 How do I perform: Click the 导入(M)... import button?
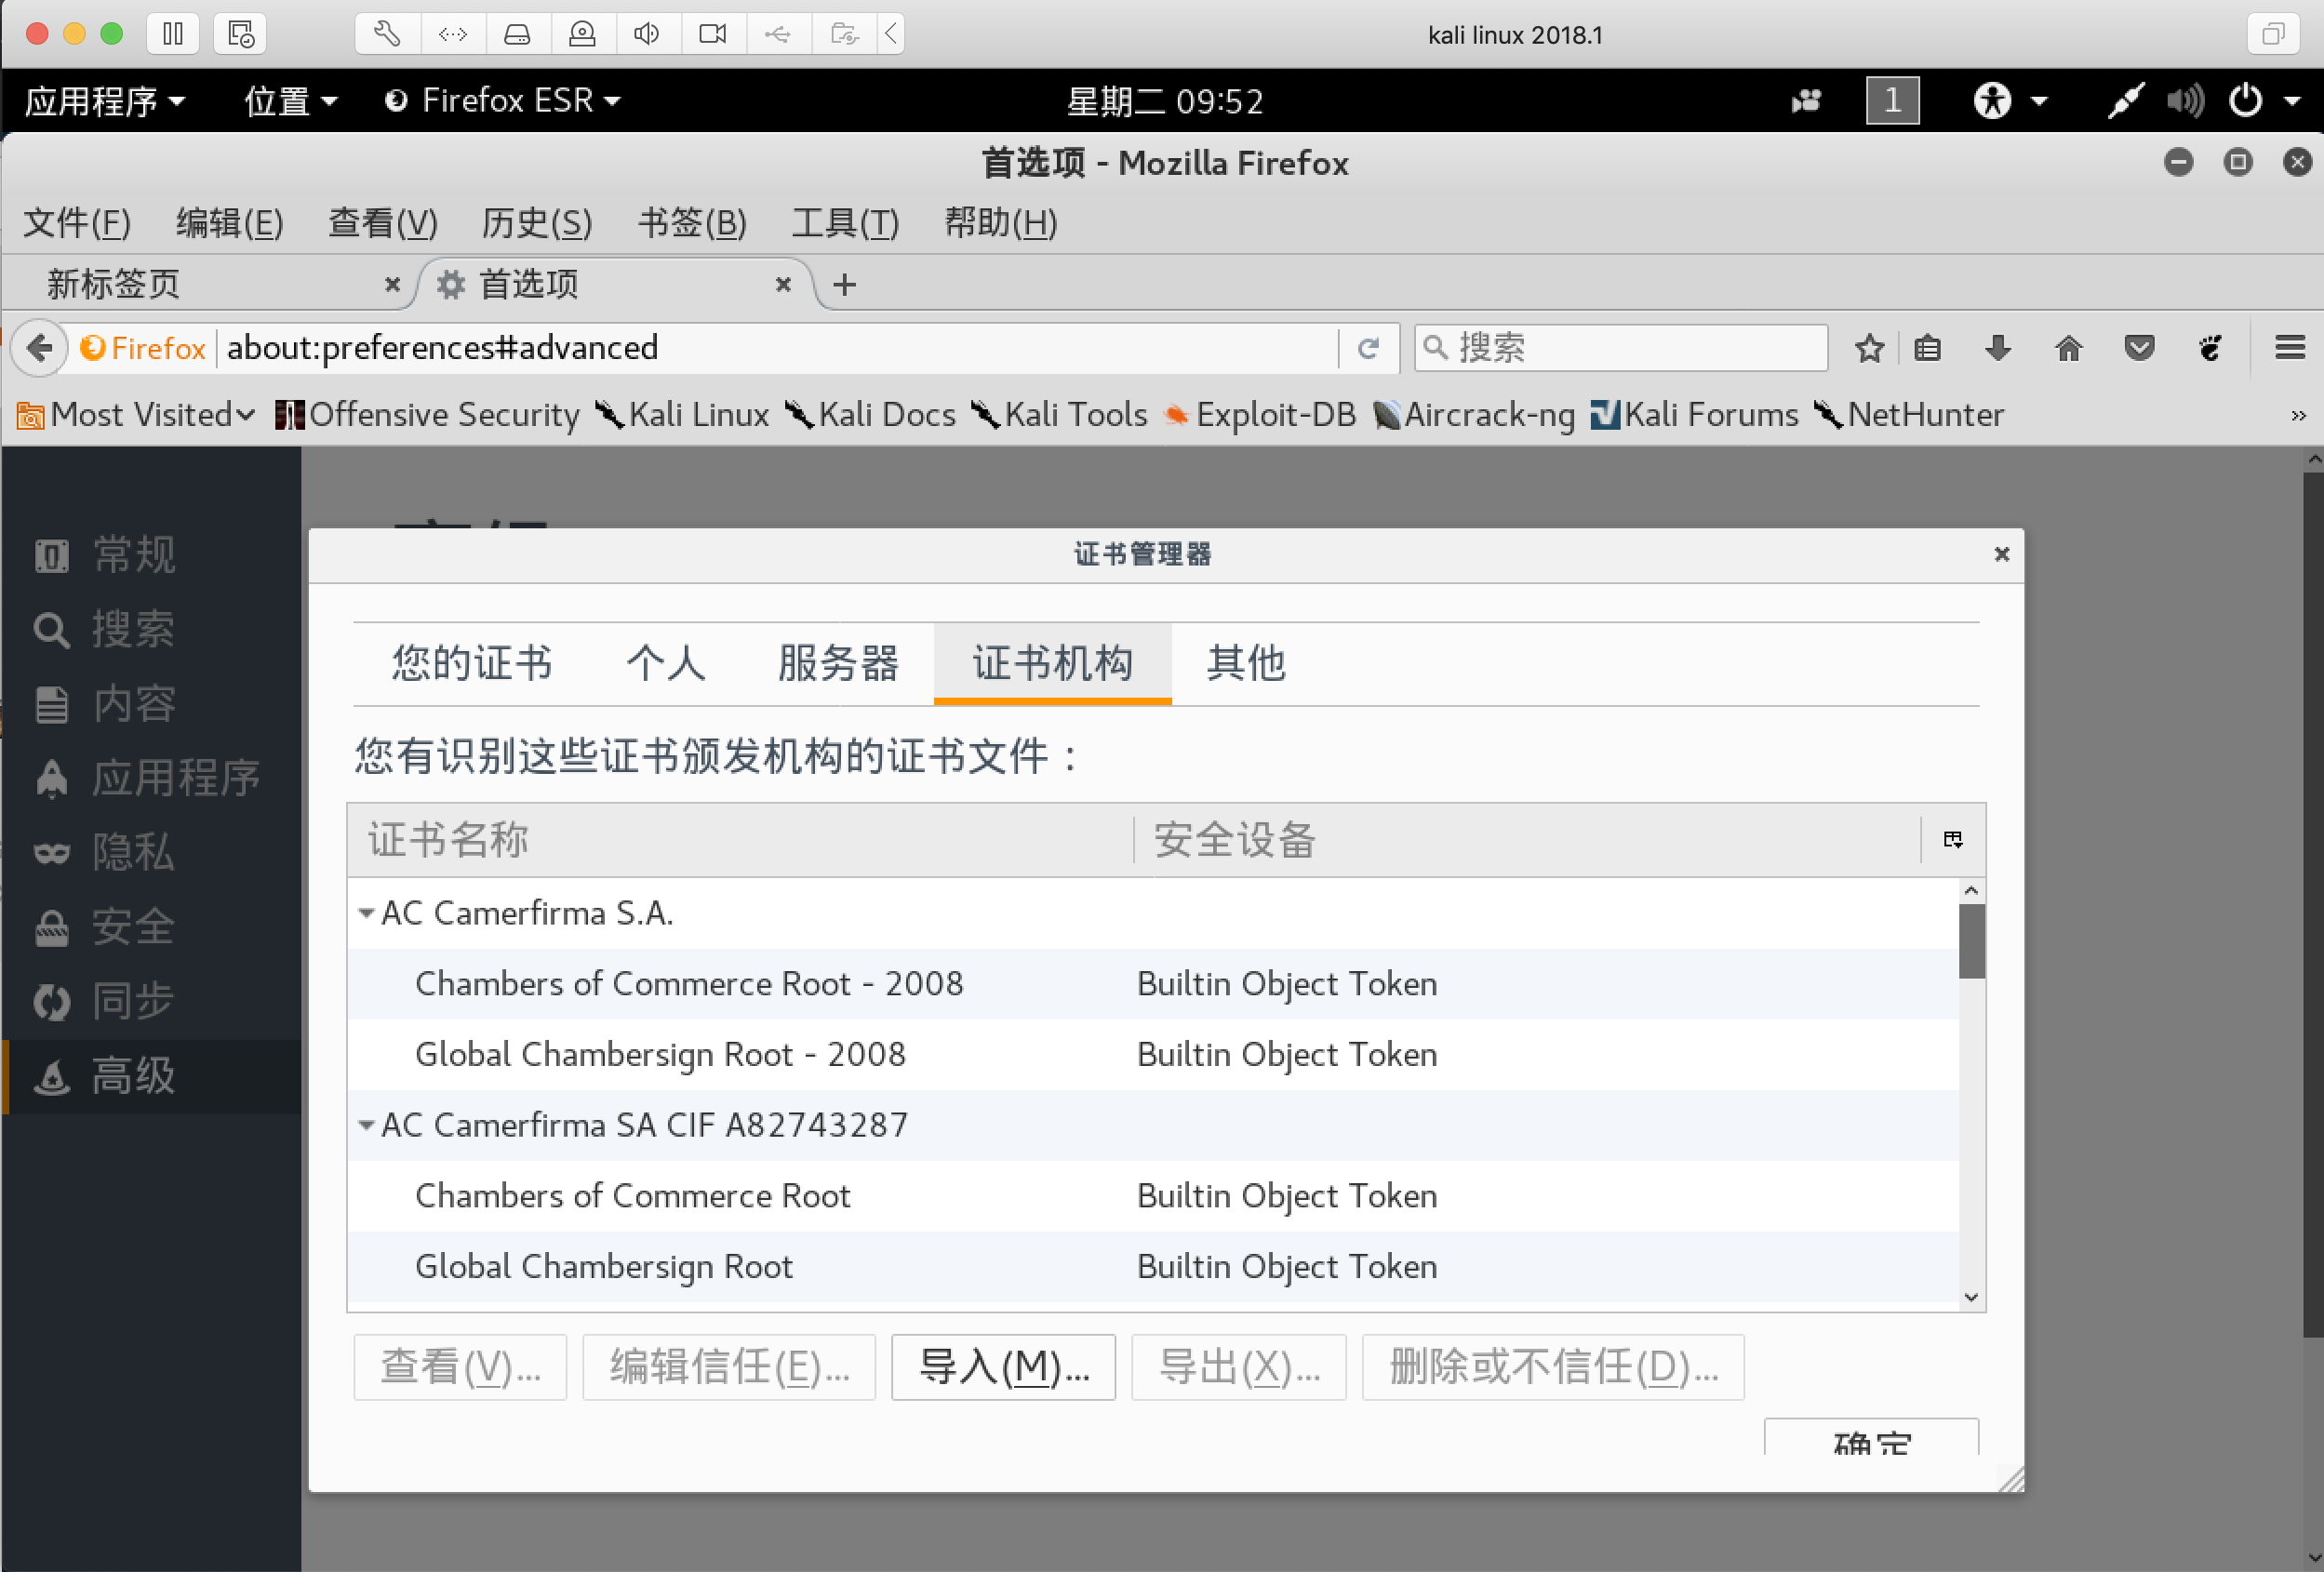coord(1003,1366)
